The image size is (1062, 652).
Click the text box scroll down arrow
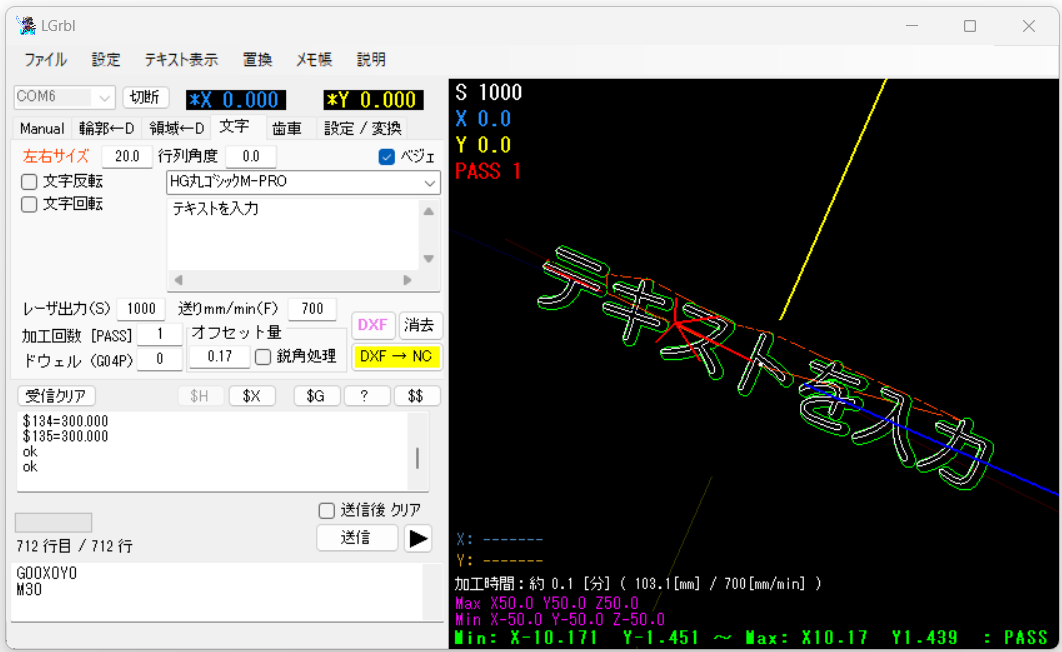click(x=429, y=259)
